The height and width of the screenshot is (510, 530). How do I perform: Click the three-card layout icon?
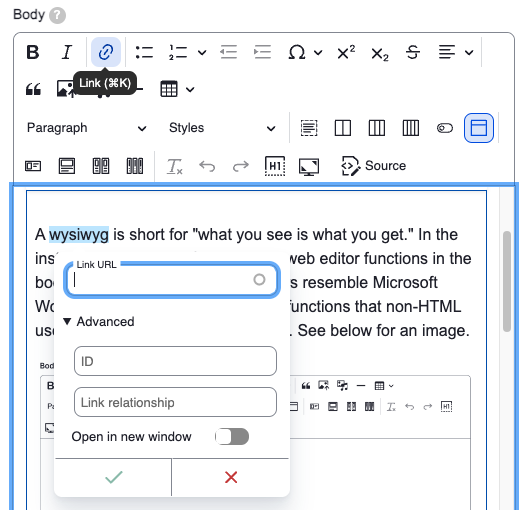135,166
